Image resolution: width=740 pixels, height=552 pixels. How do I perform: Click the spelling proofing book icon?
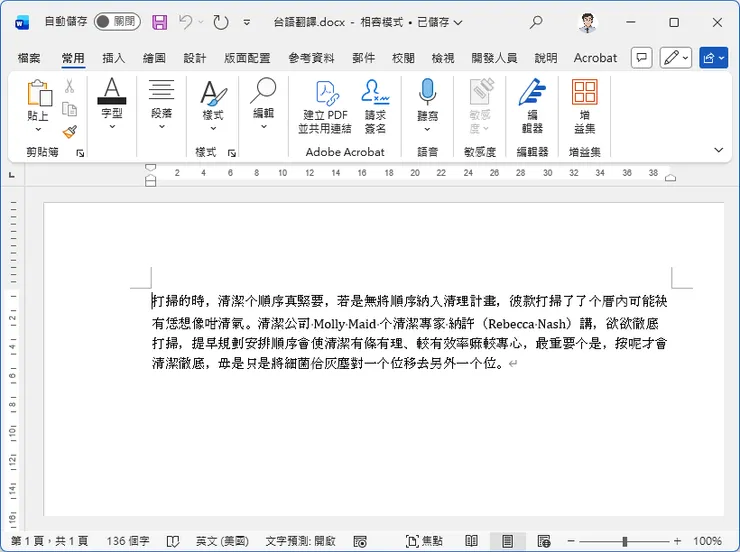point(173,541)
